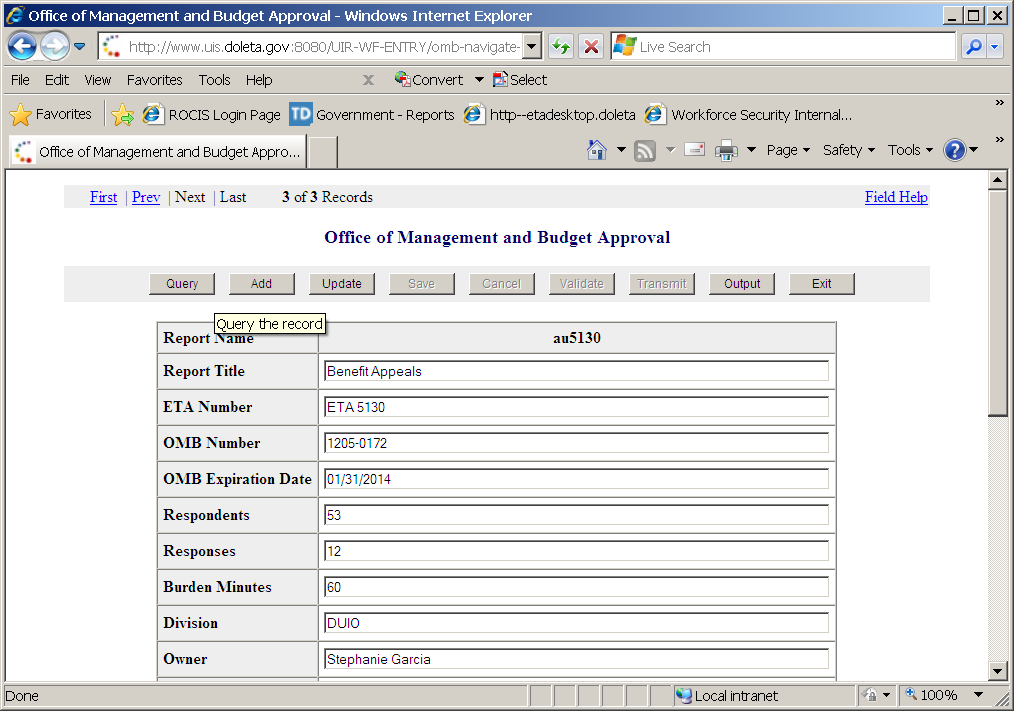Click the Print icon in command bar
Image resolution: width=1014 pixels, height=711 pixels.
pos(726,150)
